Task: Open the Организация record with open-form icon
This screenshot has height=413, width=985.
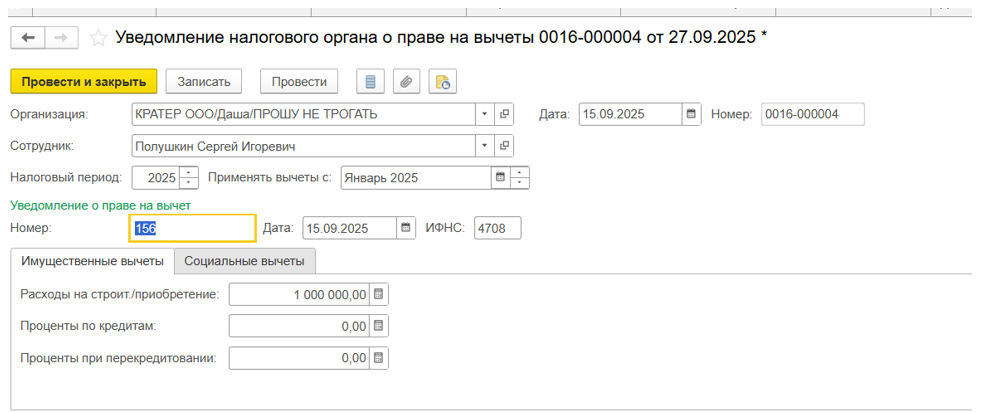Action: (x=504, y=114)
